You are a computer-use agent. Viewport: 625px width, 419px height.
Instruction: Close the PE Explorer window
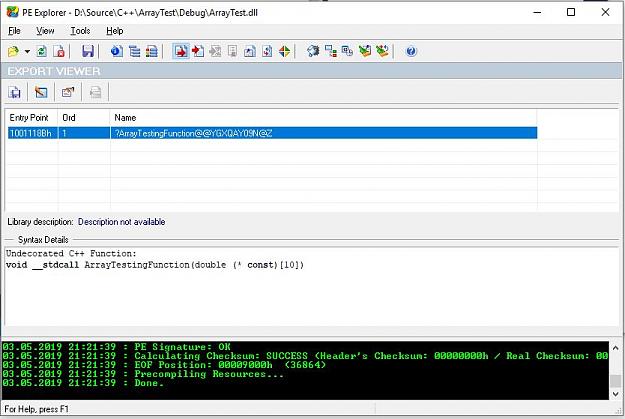(605, 12)
